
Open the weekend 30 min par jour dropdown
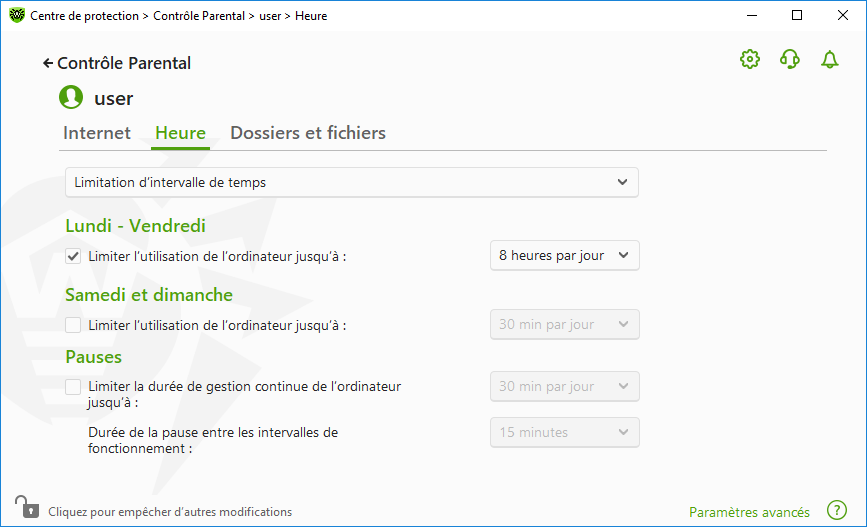coord(565,325)
